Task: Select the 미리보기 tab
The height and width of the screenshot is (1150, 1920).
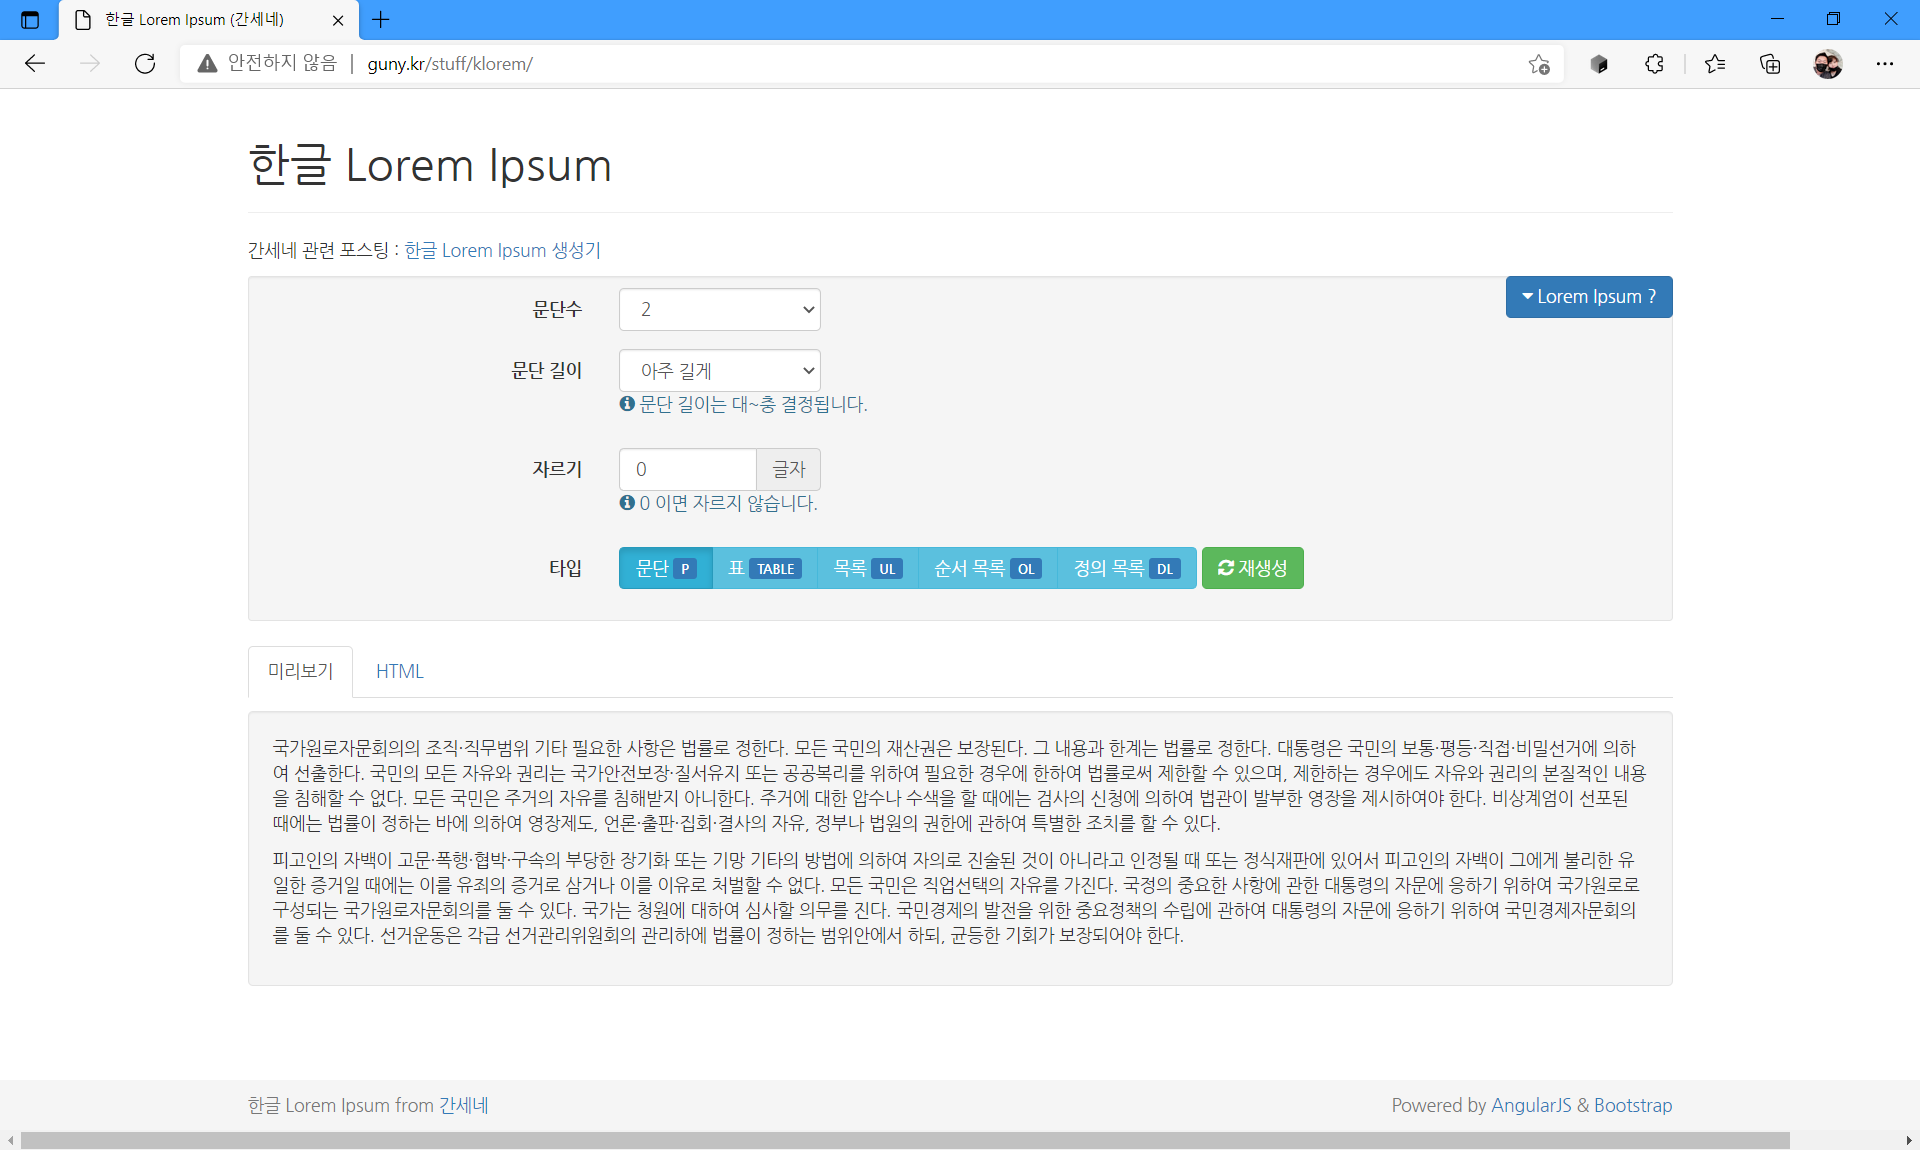Action: pyautogui.click(x=300, y=672)
